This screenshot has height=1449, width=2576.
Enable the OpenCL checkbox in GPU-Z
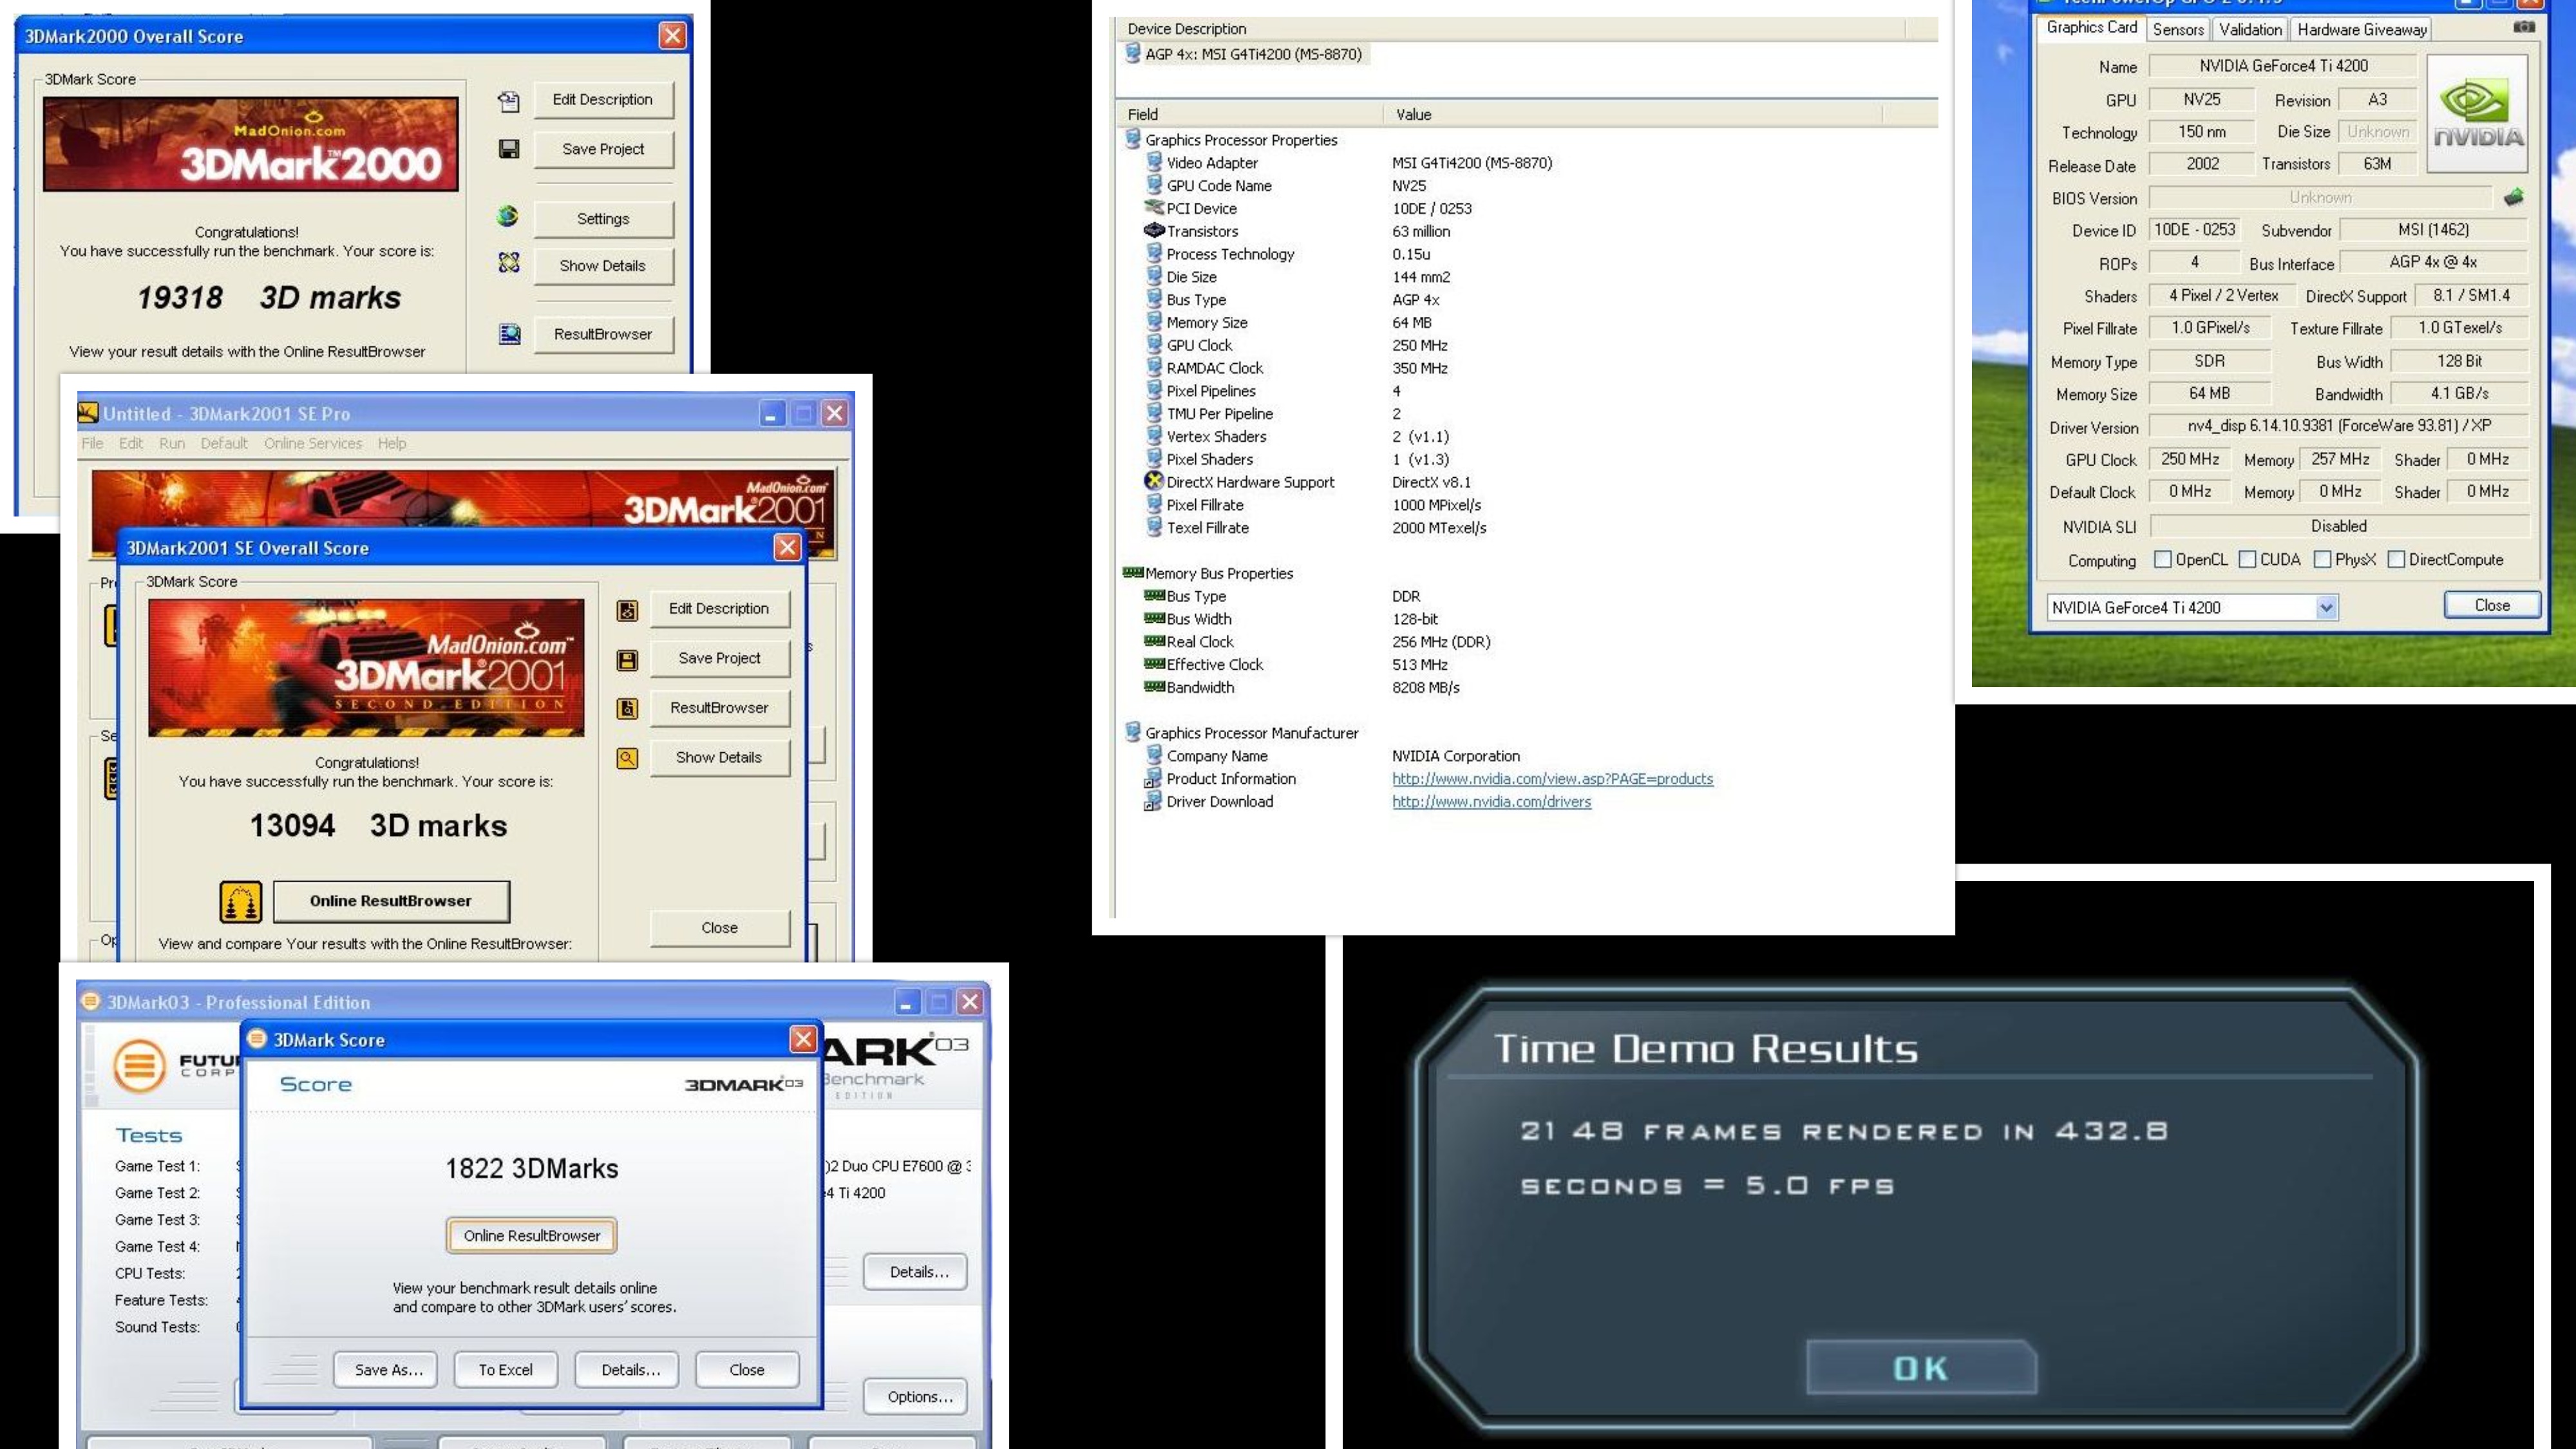[x=2162, y=559]
